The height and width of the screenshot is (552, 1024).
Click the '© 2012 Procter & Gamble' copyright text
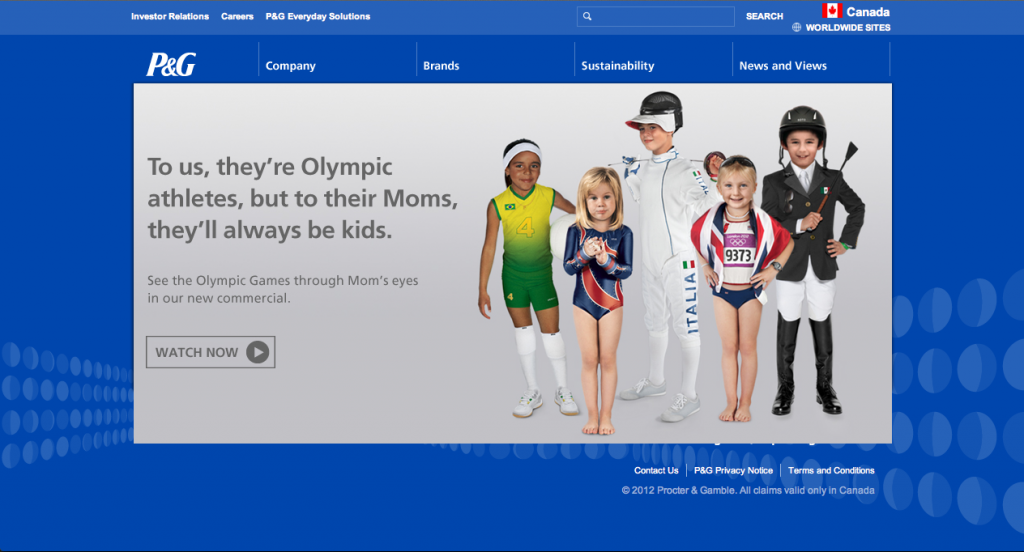[748, 491]
